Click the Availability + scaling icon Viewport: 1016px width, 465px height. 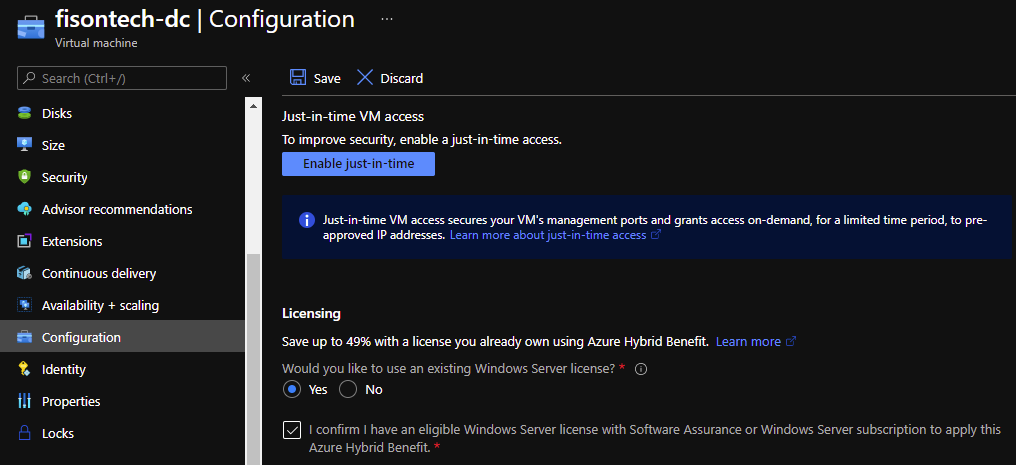(x=25, y=305)
